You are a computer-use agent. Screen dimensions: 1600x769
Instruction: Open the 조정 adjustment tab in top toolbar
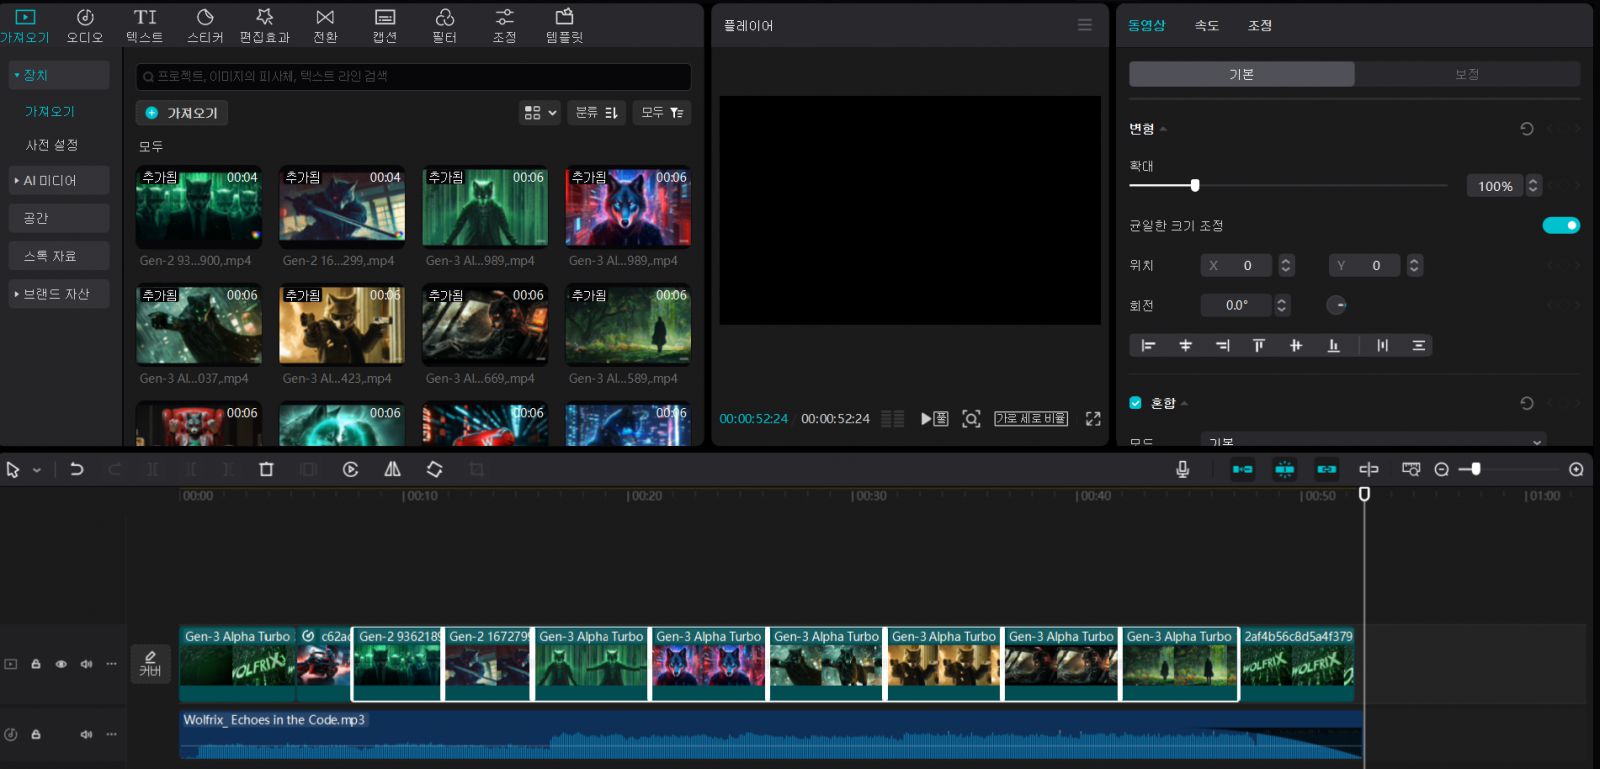505,26
